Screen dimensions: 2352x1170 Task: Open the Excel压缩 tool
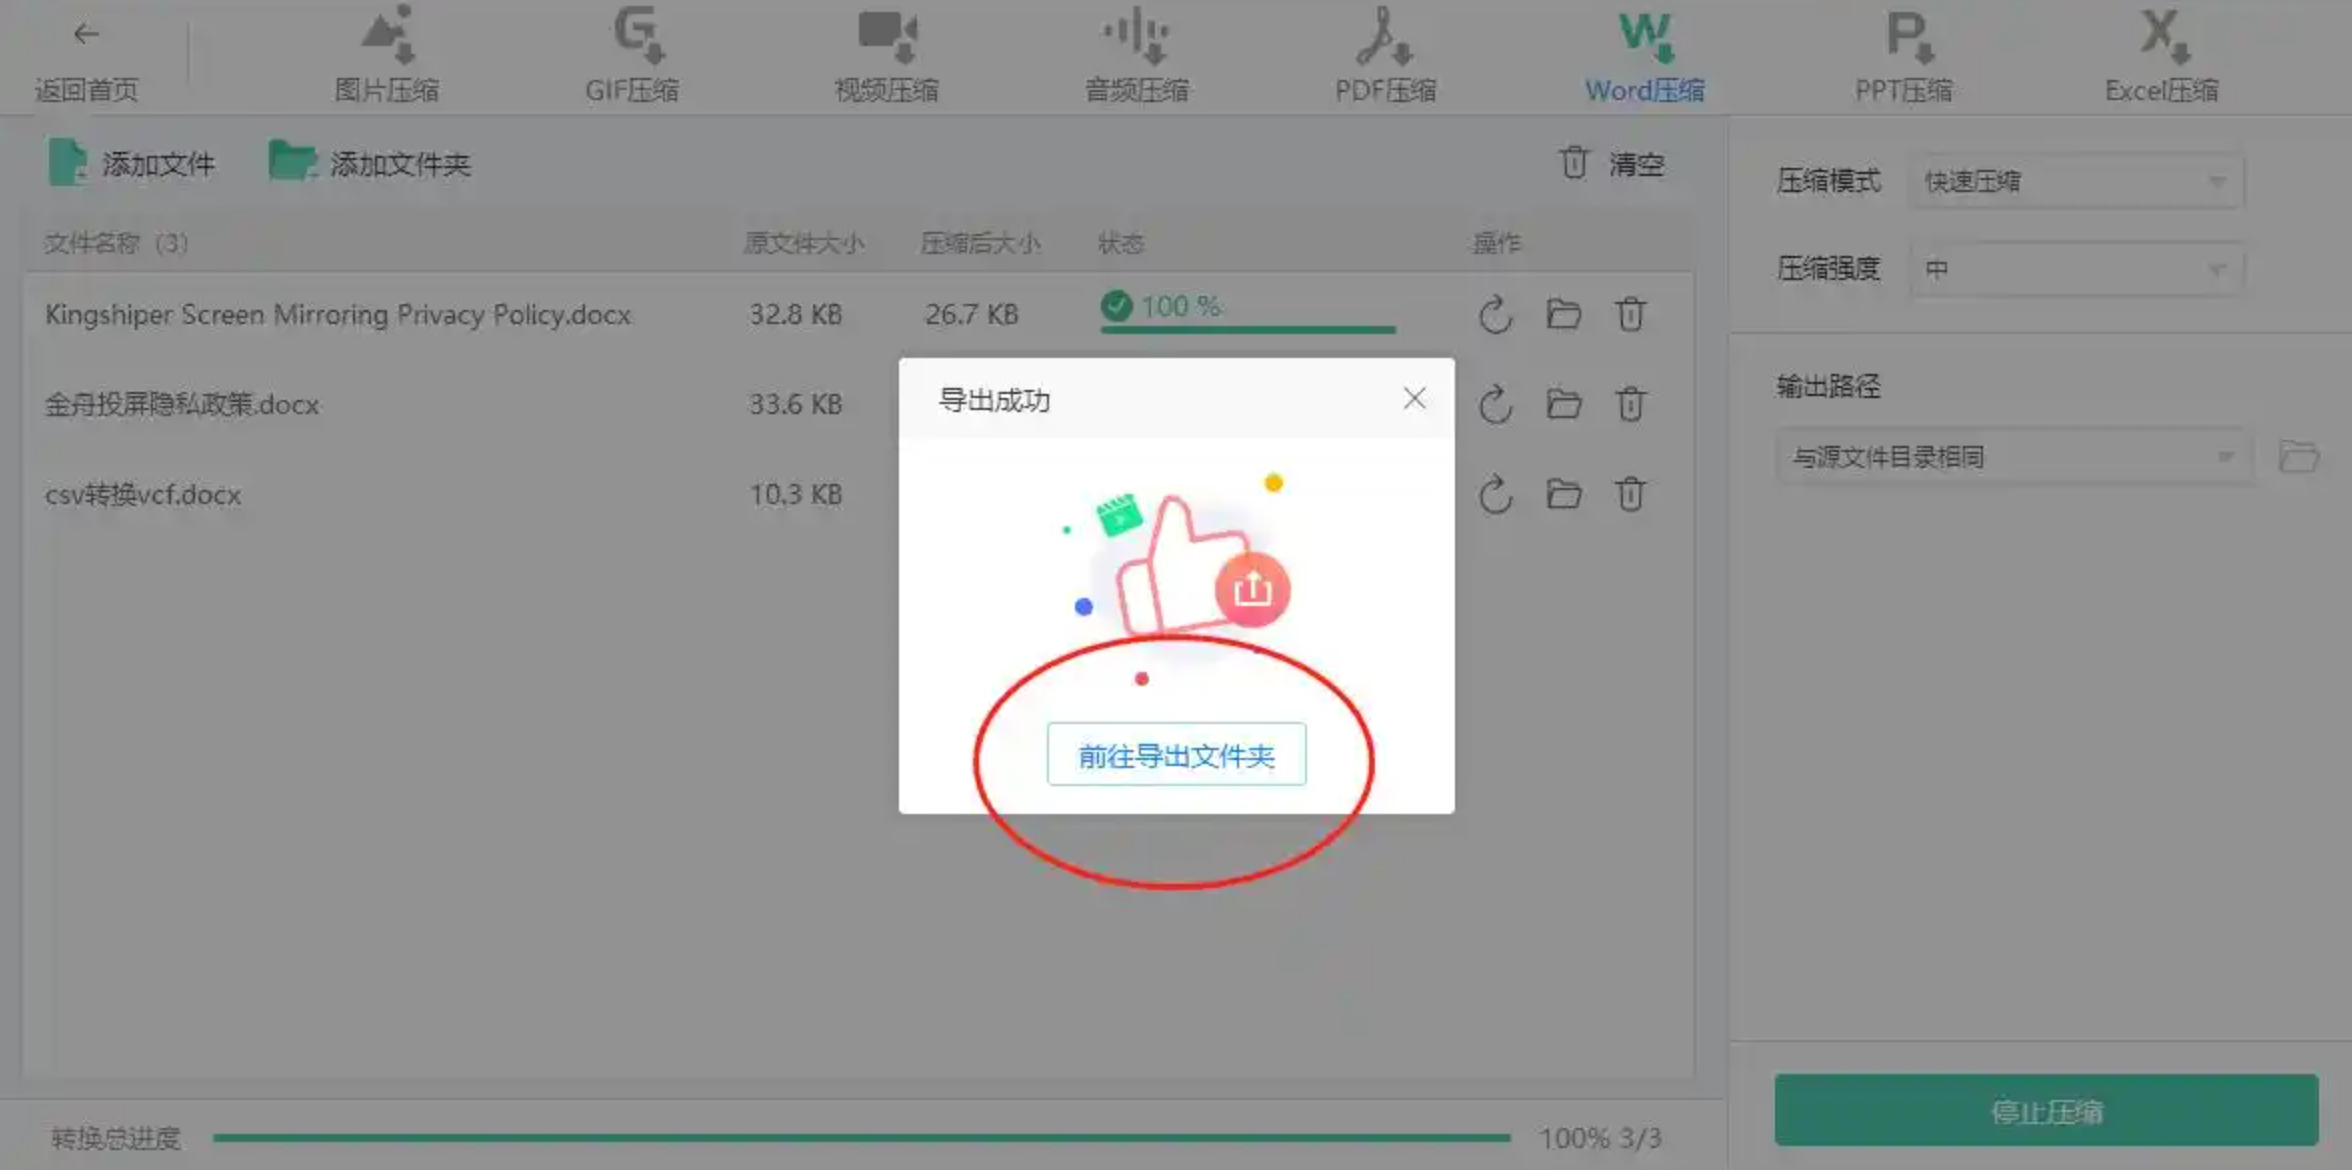click(2162, 55)
